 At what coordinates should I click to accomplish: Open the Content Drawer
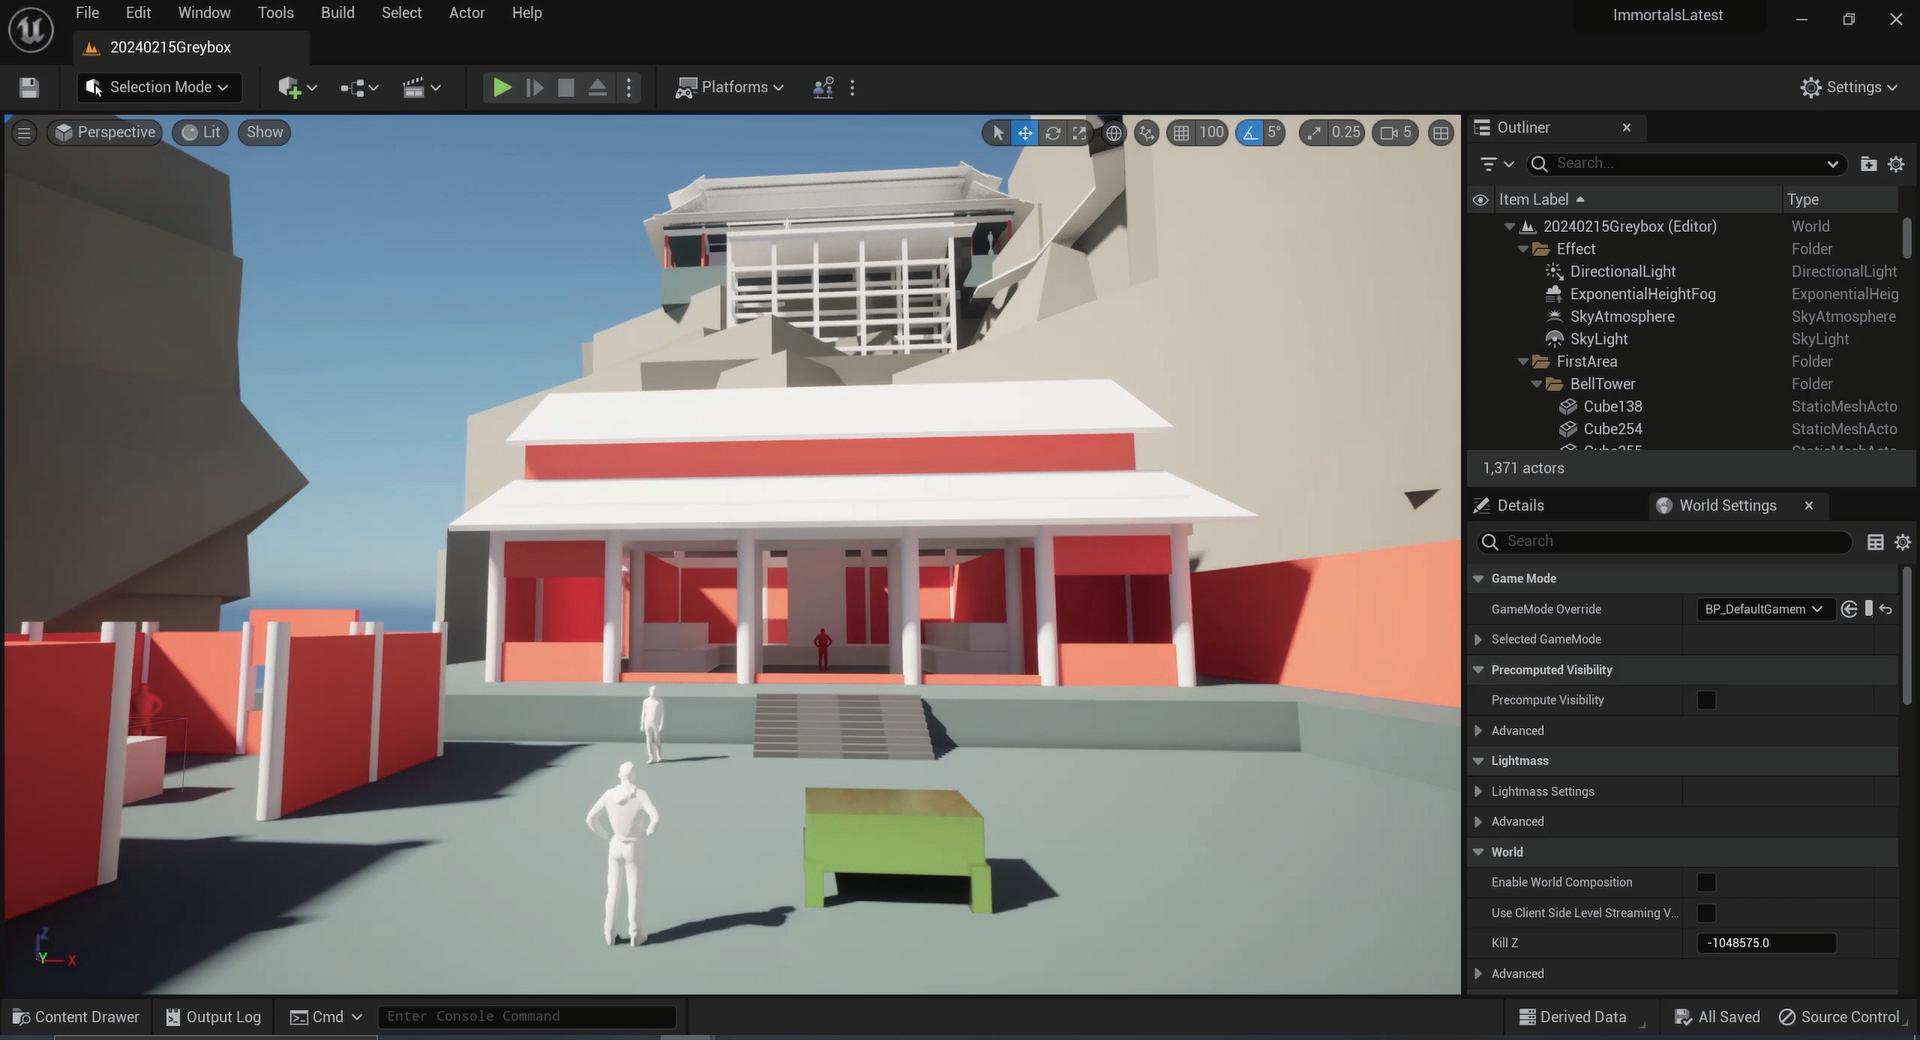point(76,1017)
